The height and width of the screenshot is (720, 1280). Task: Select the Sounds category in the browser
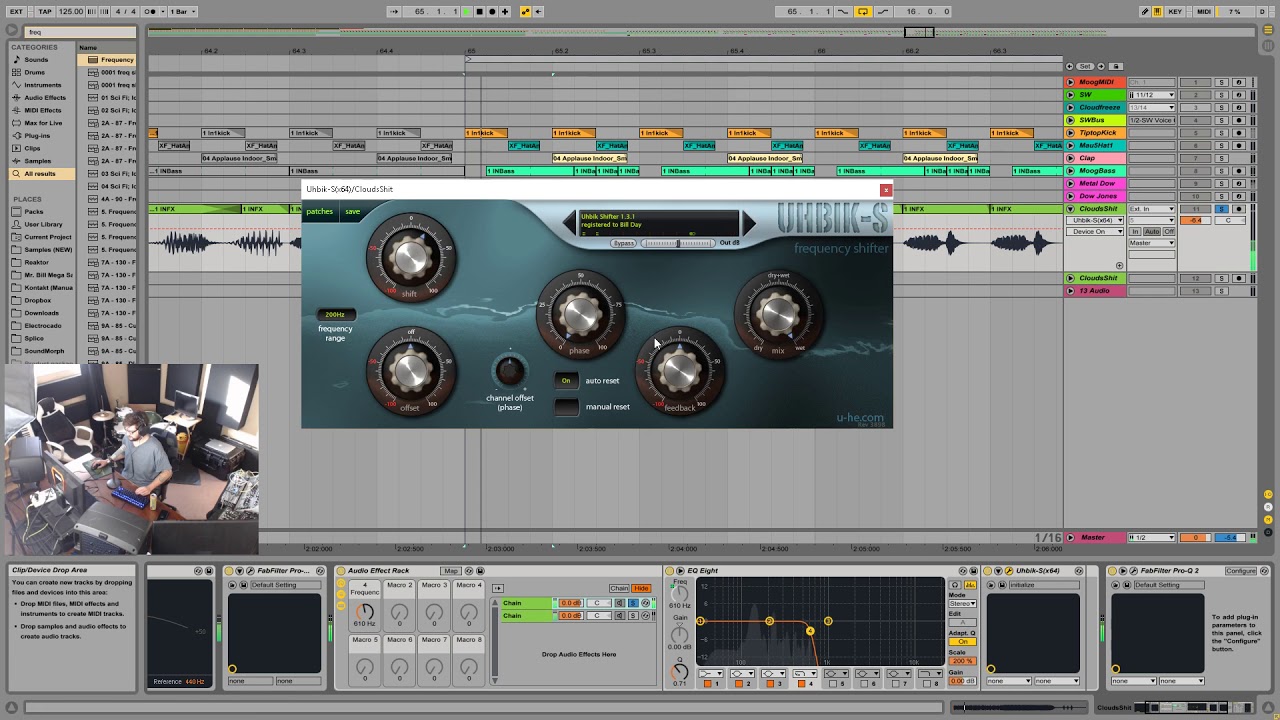pos(36,60)
